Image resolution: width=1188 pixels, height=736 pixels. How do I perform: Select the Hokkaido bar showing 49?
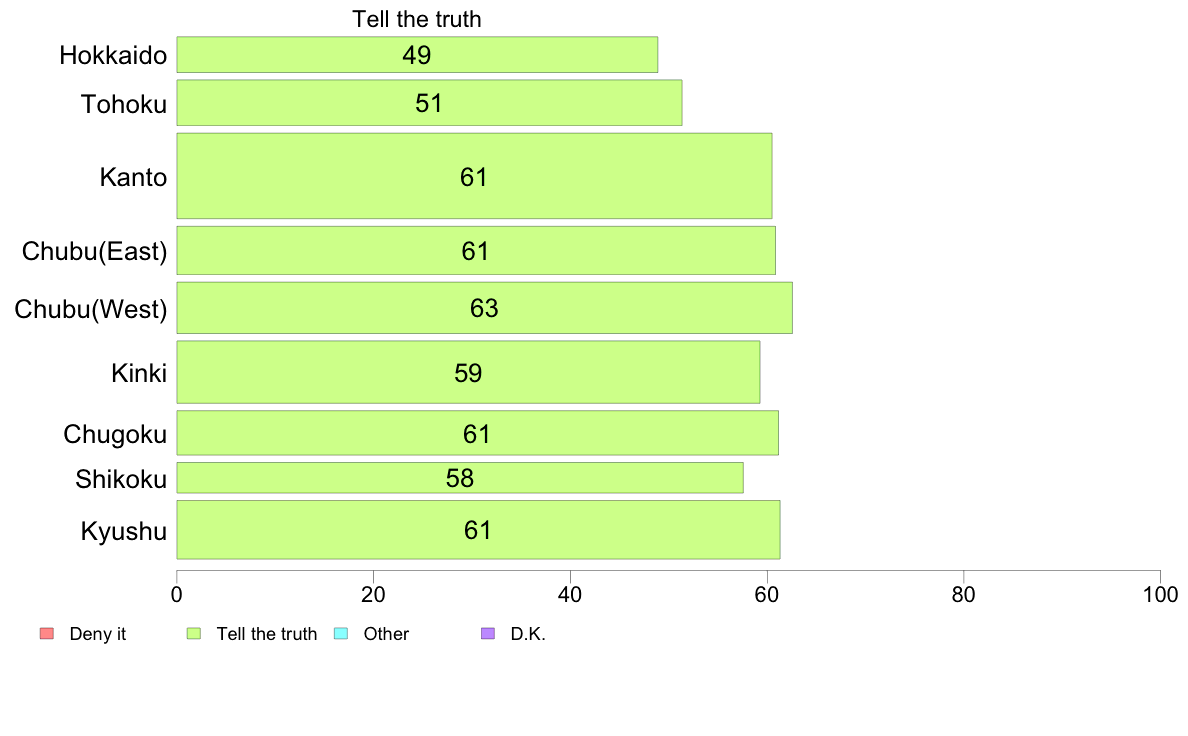tap(417, 55)
